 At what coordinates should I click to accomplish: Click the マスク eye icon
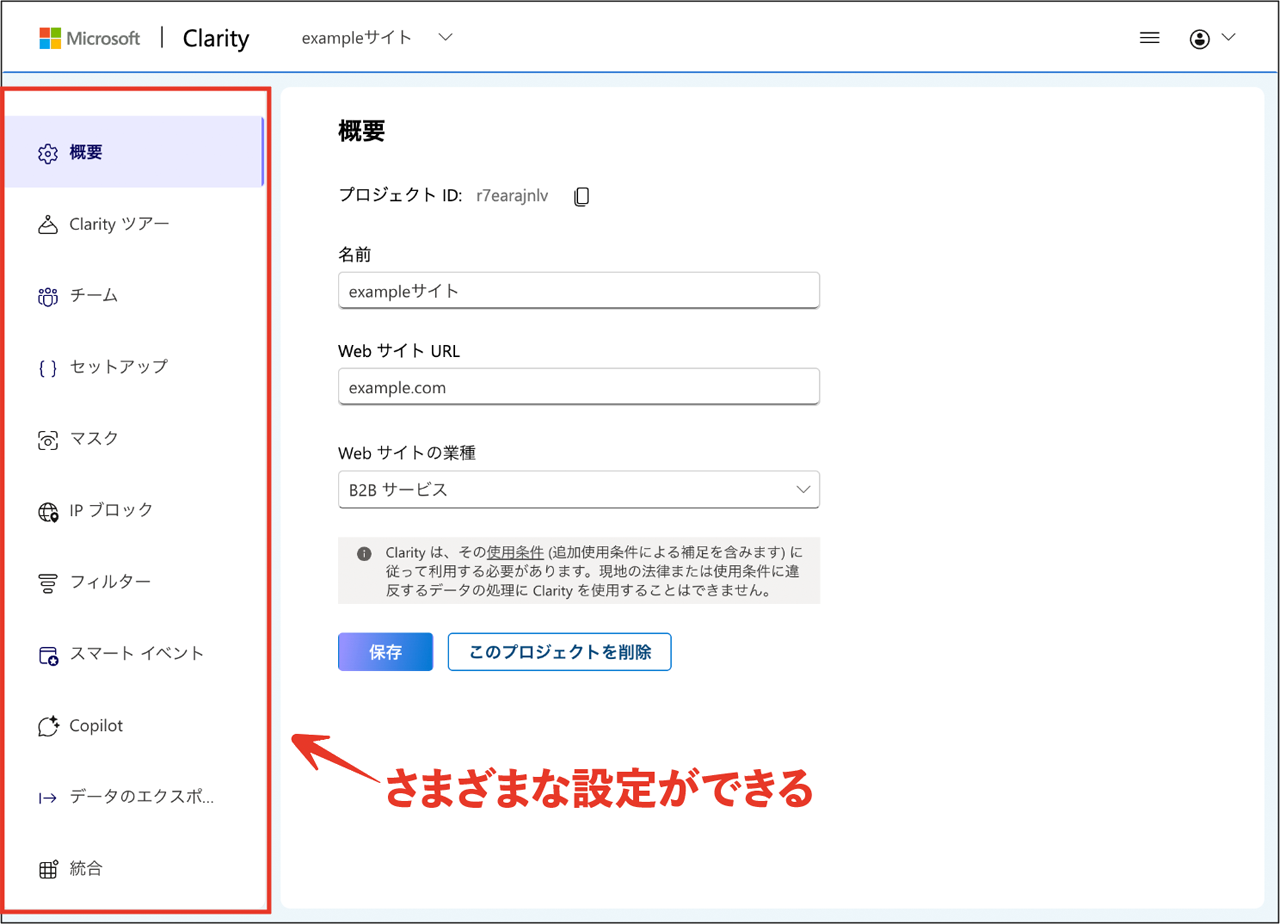coord(48,439)
